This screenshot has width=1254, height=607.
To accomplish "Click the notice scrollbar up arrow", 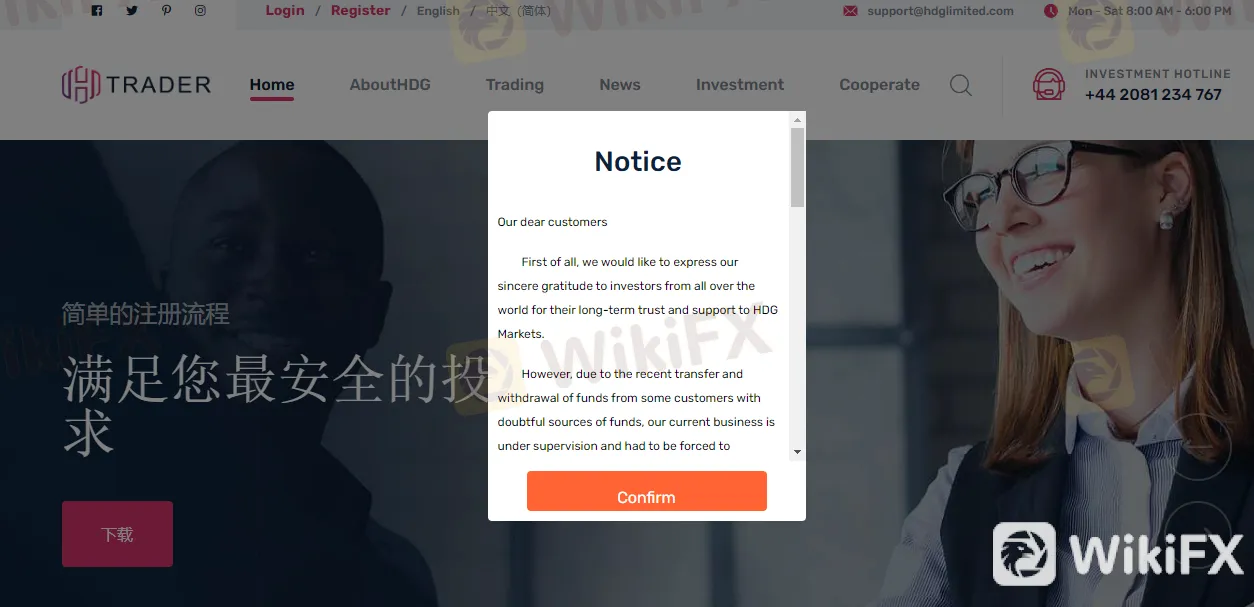I will point(797,120).
